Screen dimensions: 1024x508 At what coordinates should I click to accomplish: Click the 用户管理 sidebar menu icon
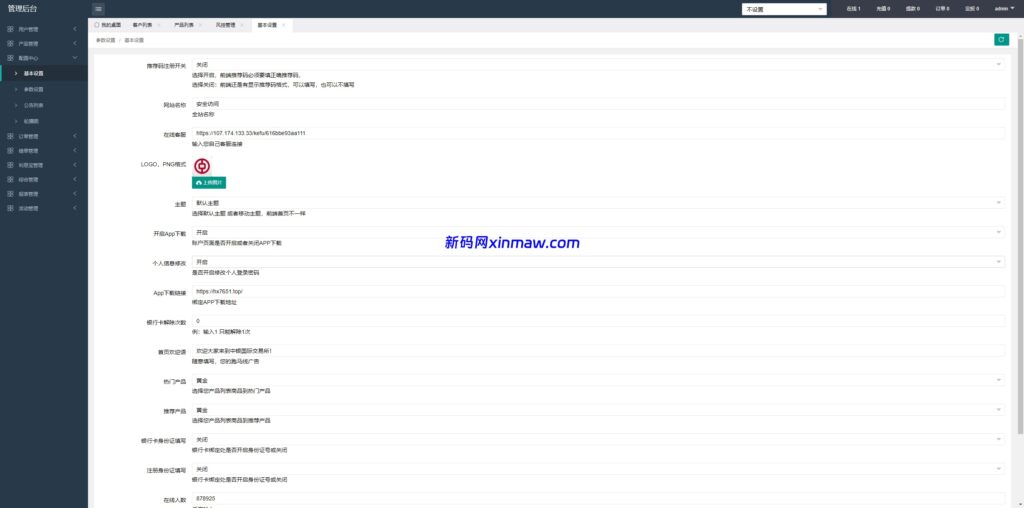click(x=10, y=28)
